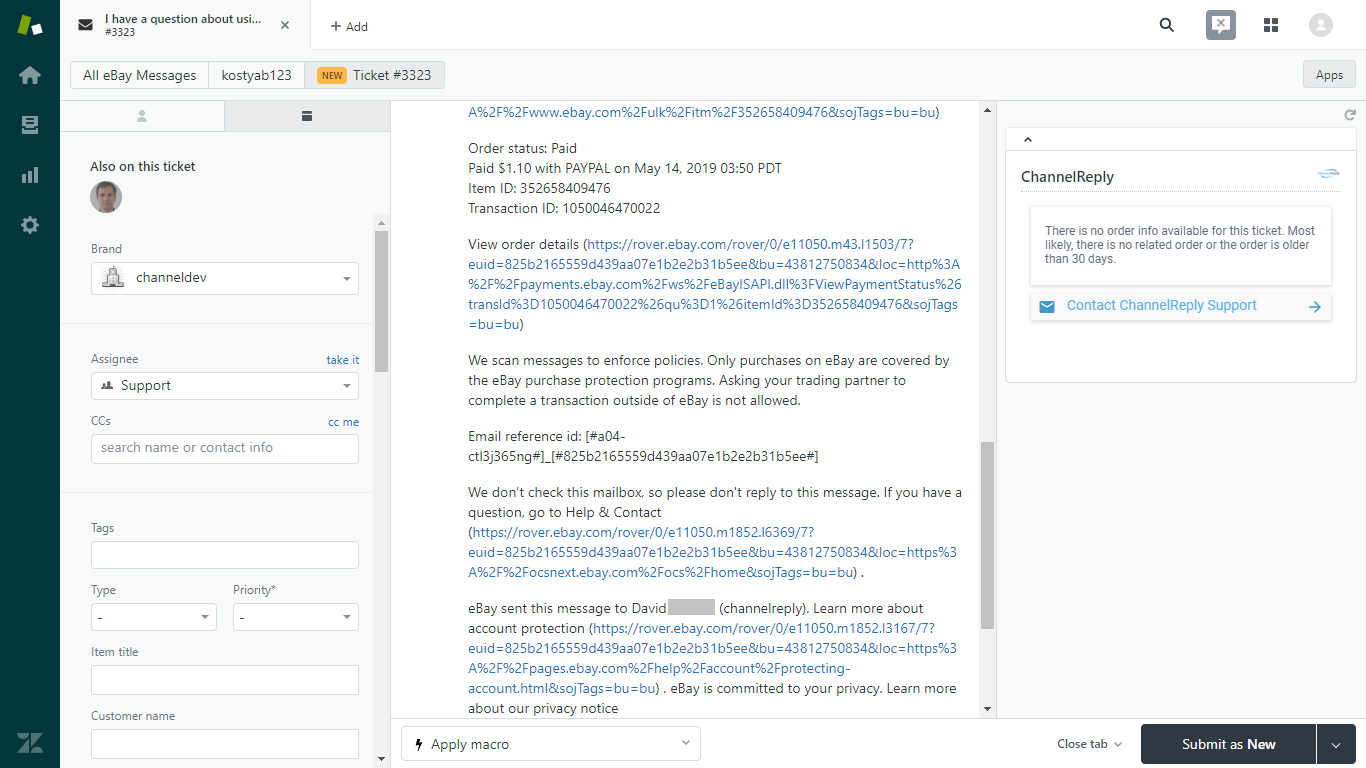Screen dimensions: 1366x768
Task: Open user profile avatar menu
Action: point(1321,25)
